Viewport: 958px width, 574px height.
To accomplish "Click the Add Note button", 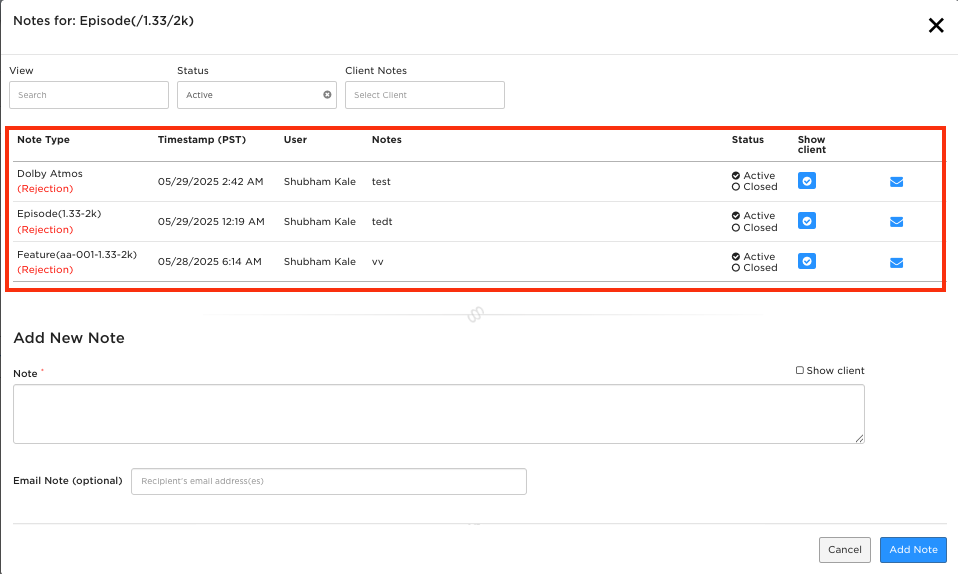I will 913,550.
